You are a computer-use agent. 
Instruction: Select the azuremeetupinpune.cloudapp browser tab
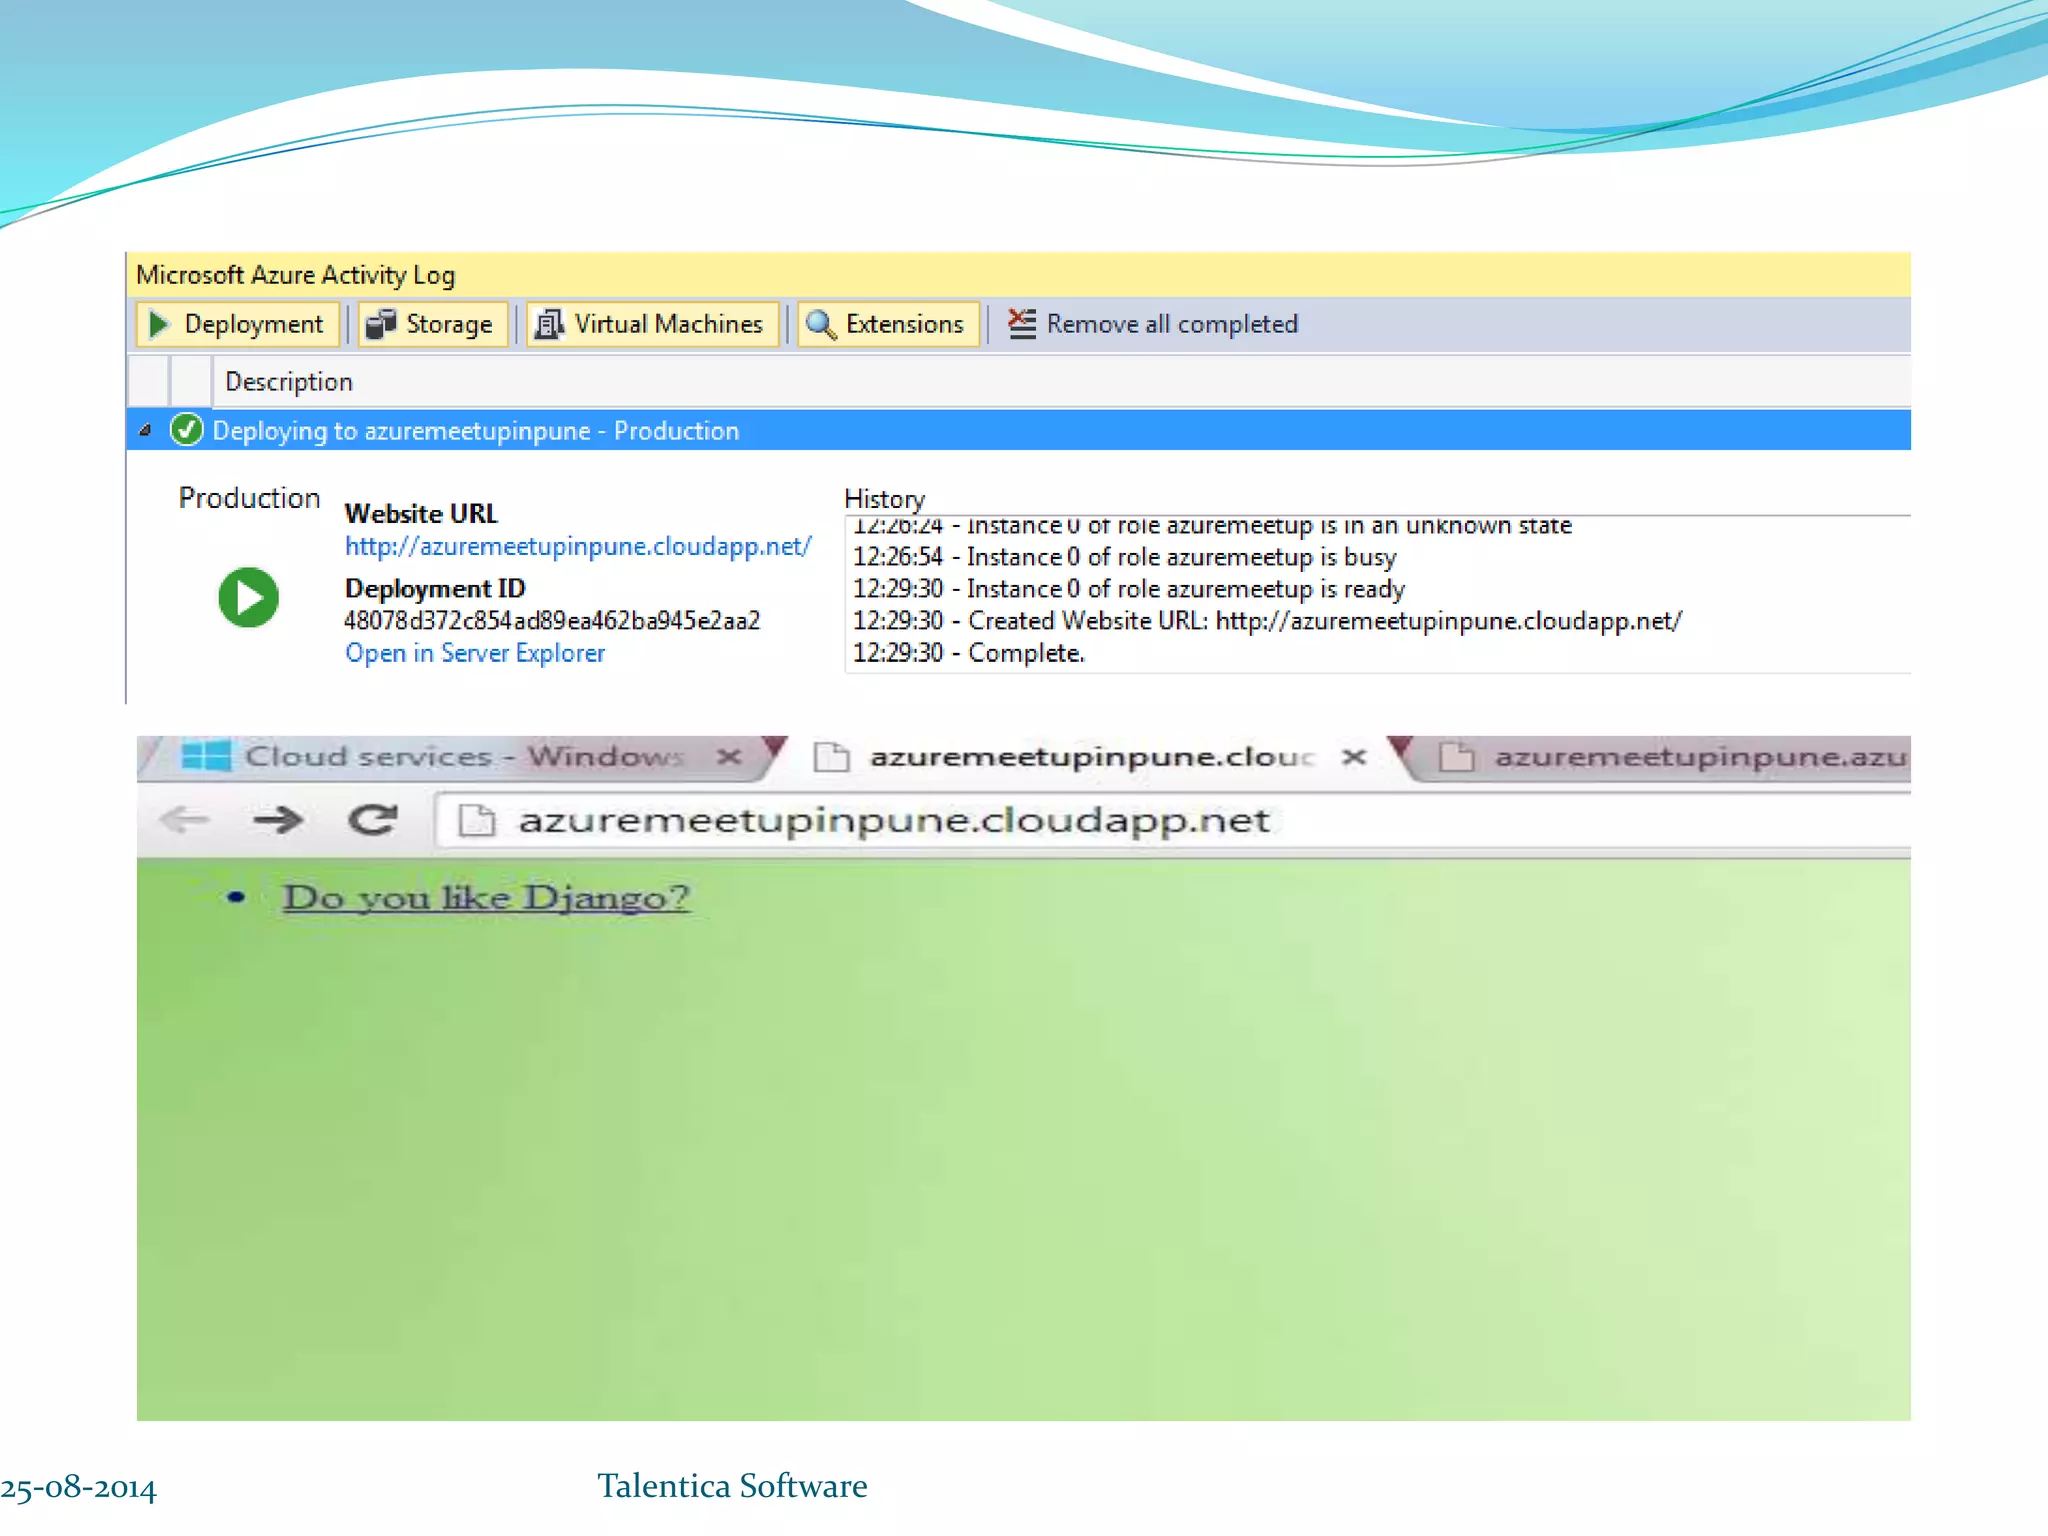pyautogui.click(x=1090, y=757)
